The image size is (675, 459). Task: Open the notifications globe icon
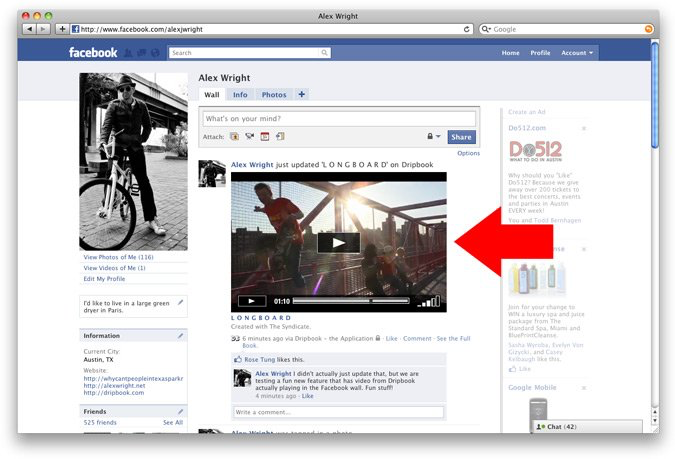click(x=155, y=53)
